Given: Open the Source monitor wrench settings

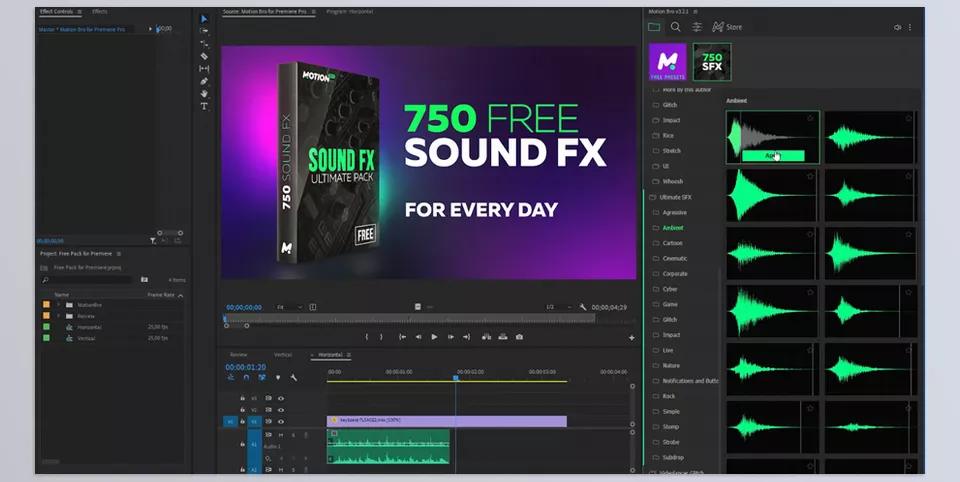Looking at the screenshot, I should pos(583,307).
